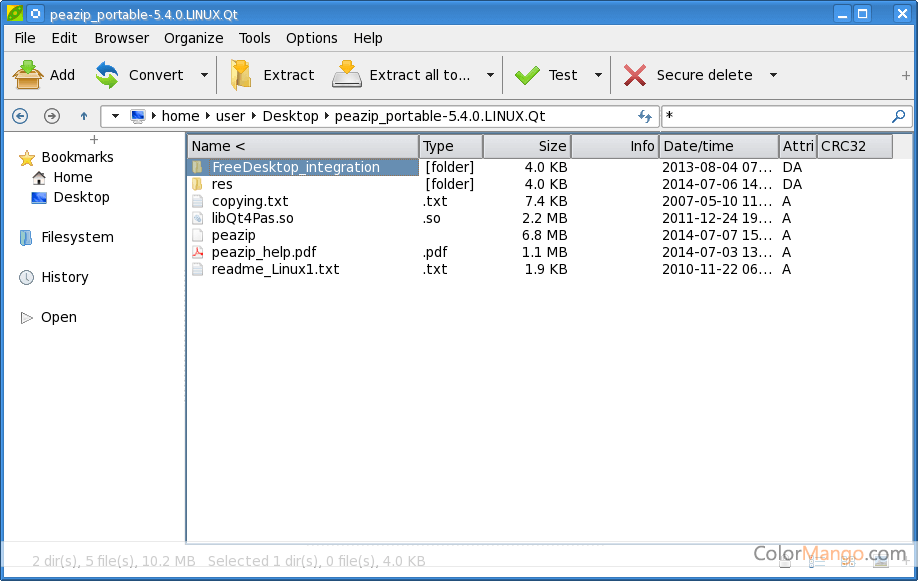Refresh the current folder listing
The width and height of the screenshot is (918, 581).
pyautogui.click(x=645, y=116)
